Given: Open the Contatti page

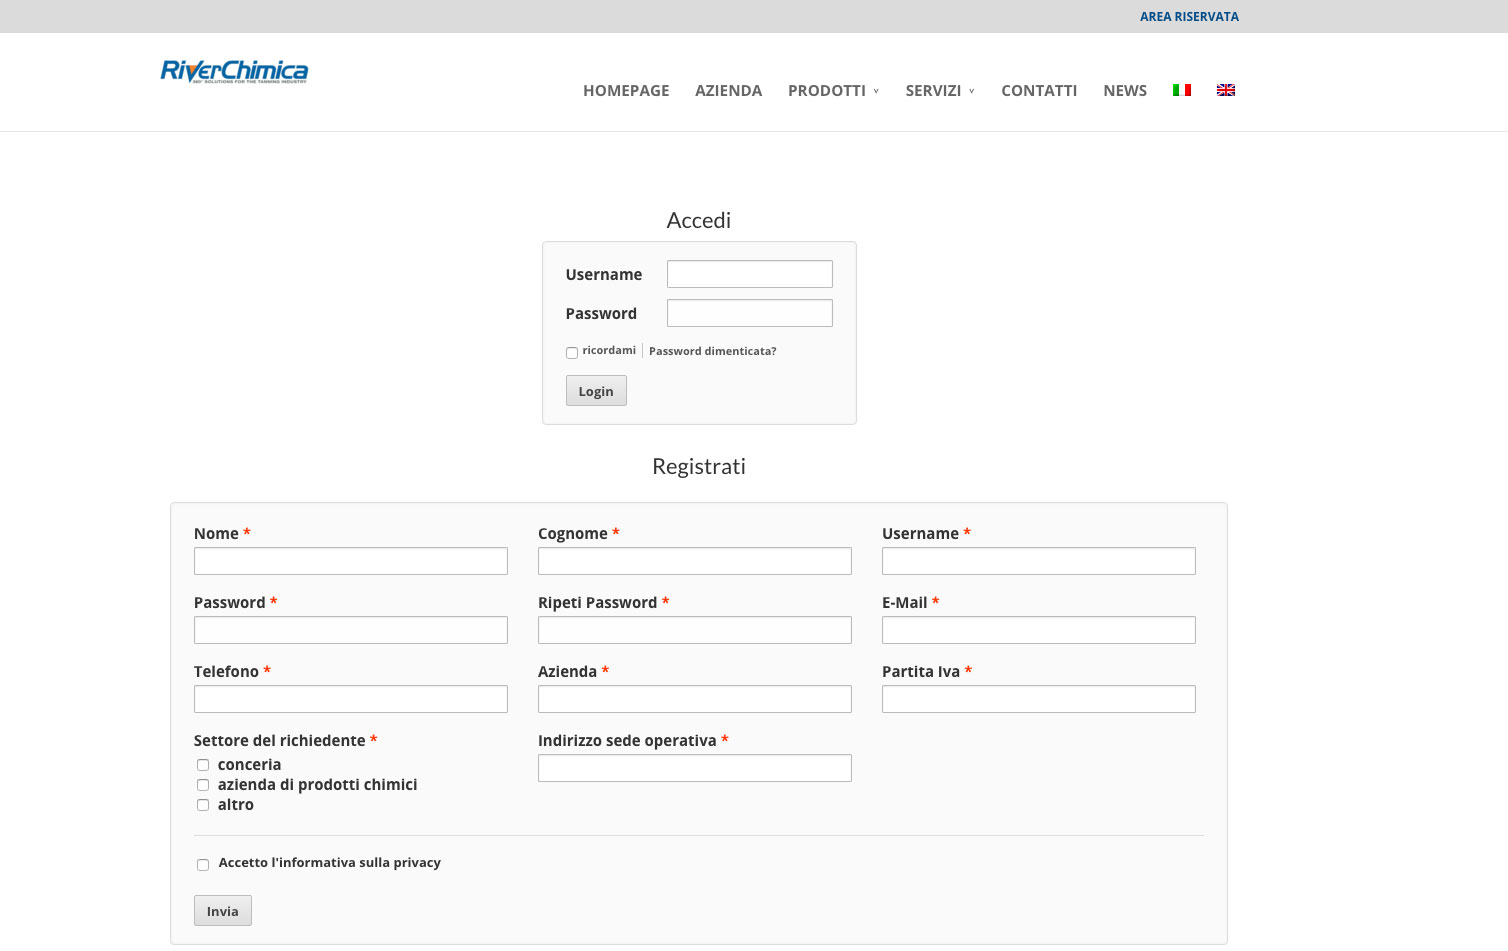Looking at the screenshot, I should [1039, 90].
